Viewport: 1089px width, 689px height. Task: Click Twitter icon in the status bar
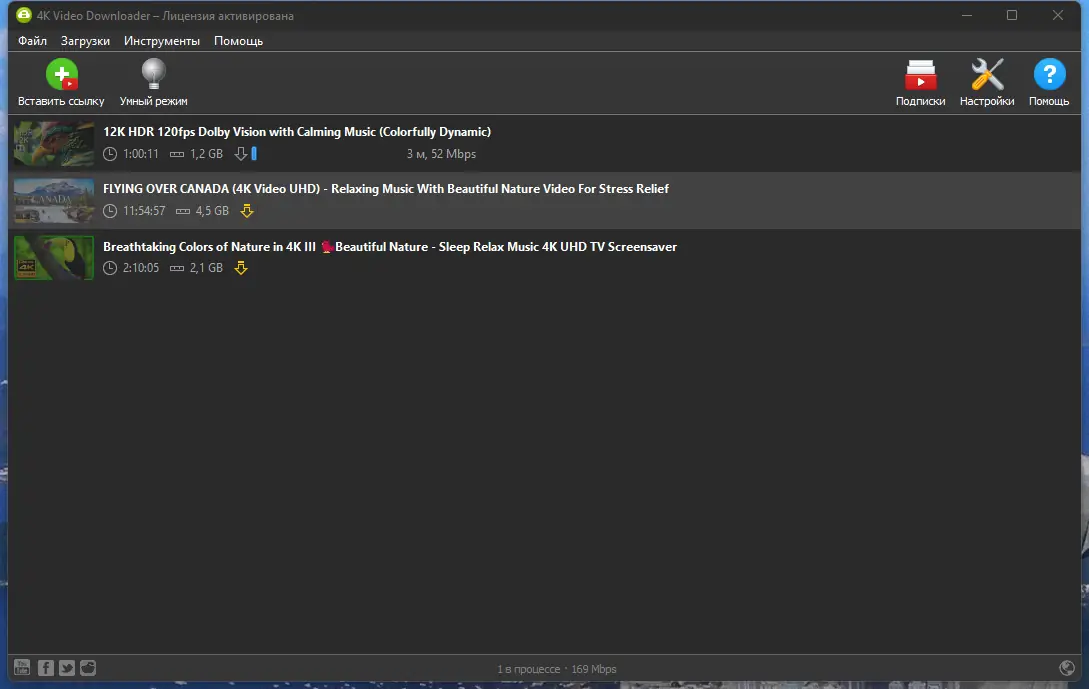67,667
